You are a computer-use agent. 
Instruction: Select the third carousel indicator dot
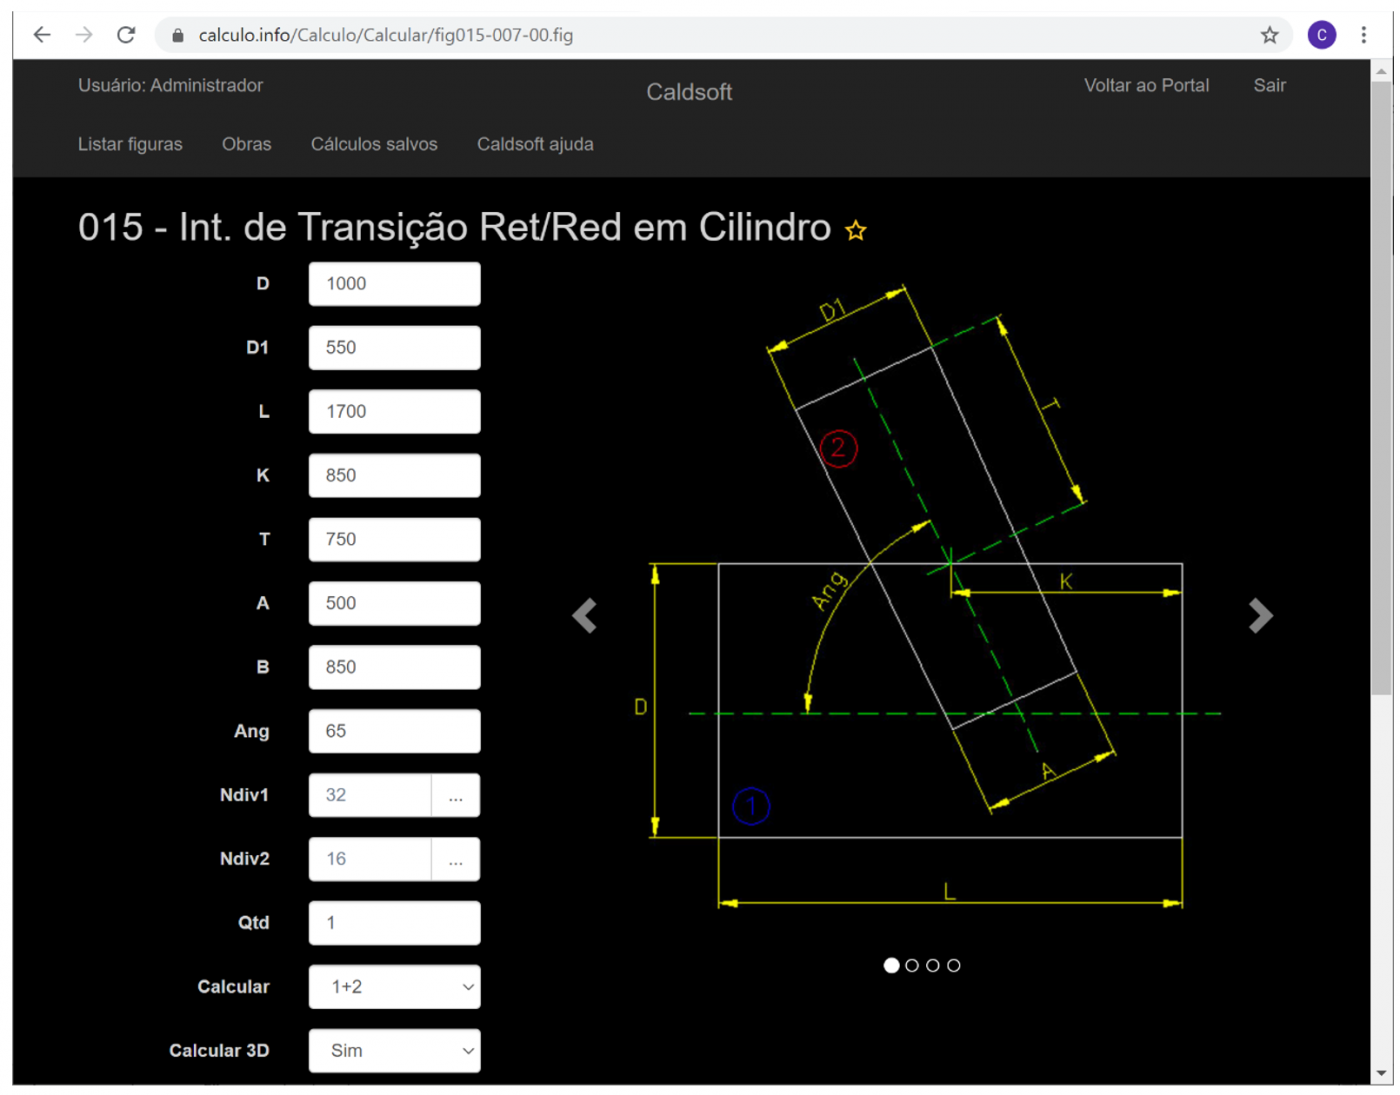pyautogui.click(x=933, y=965)
